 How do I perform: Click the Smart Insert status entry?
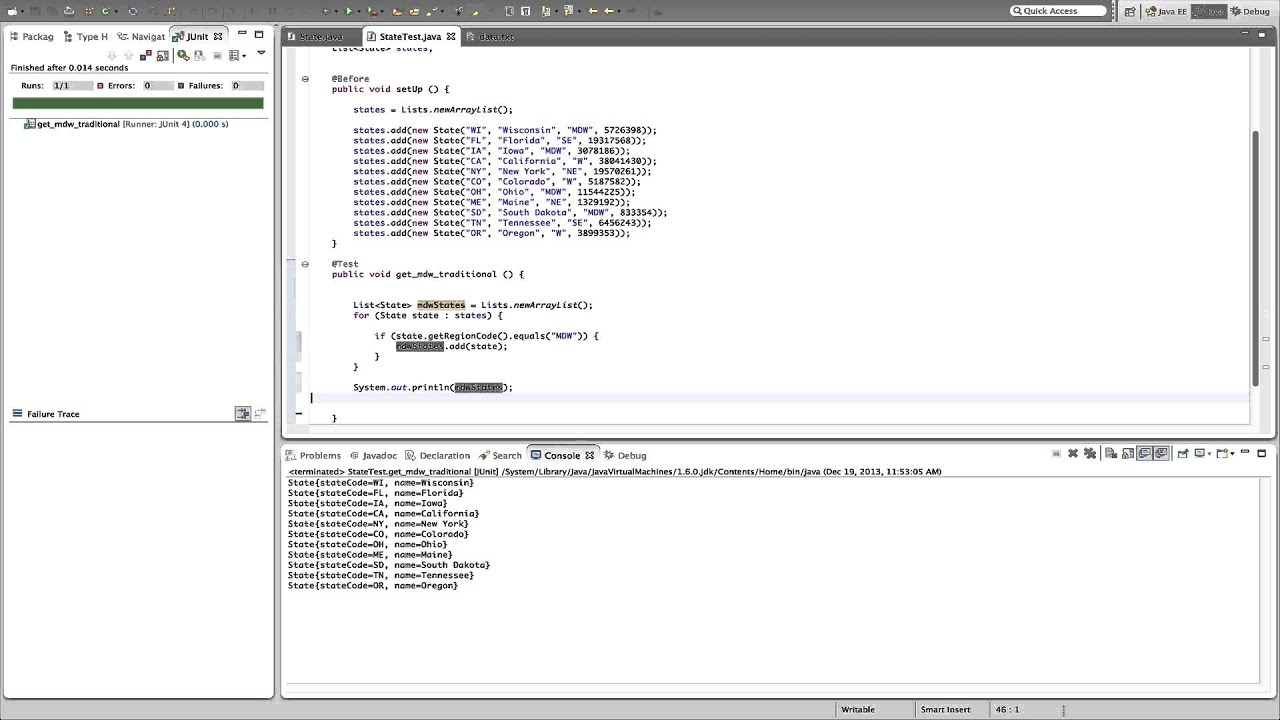point(945,709)
